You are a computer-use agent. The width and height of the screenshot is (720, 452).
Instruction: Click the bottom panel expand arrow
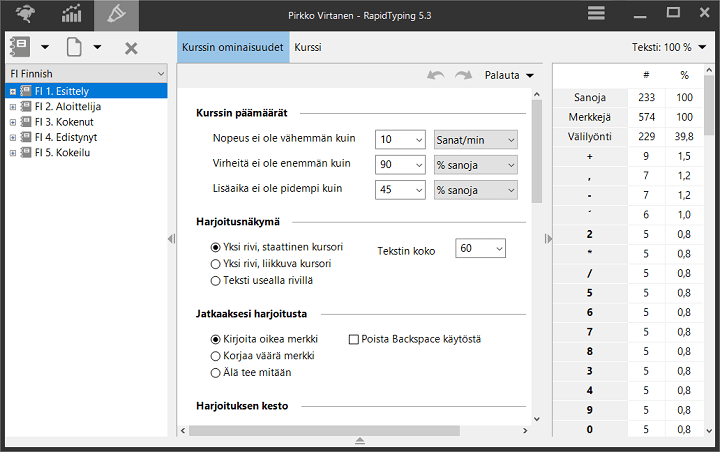(360, 441)
